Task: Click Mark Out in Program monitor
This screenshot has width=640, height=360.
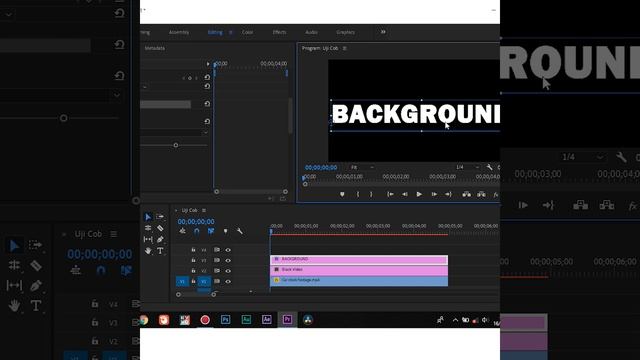Action: tap(371, 194)
